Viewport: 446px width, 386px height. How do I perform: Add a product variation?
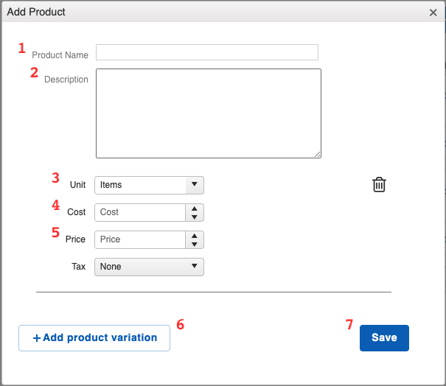94,338
